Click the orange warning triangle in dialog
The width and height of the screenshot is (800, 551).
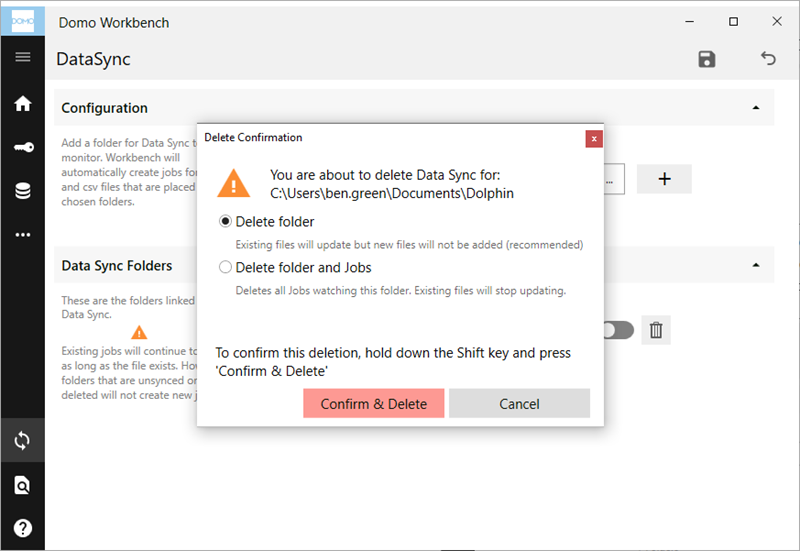[233, 183]
